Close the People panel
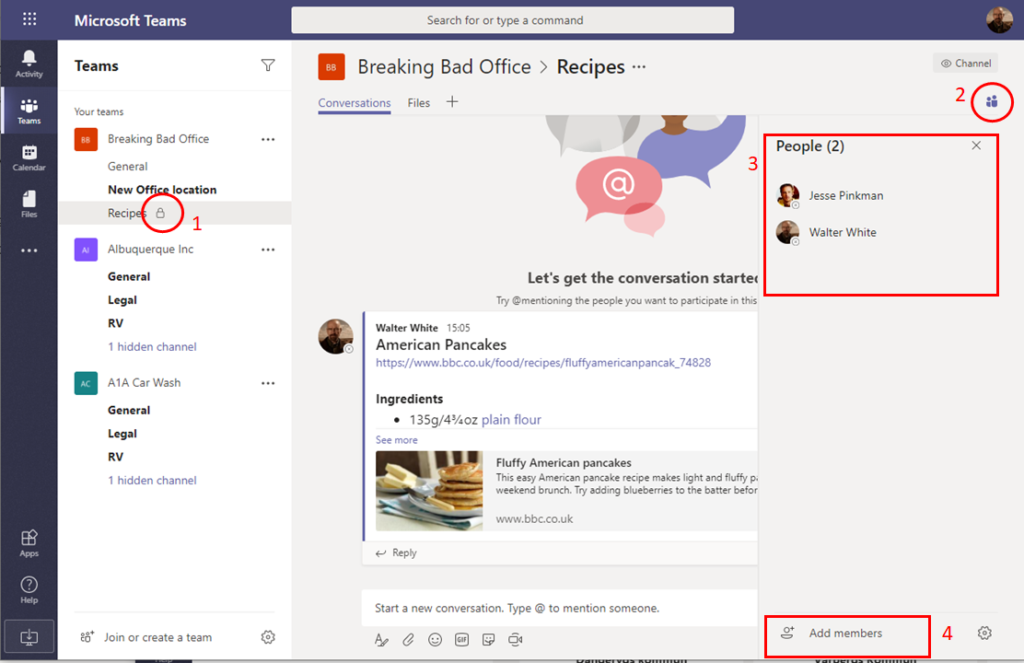 click(976, 146)
